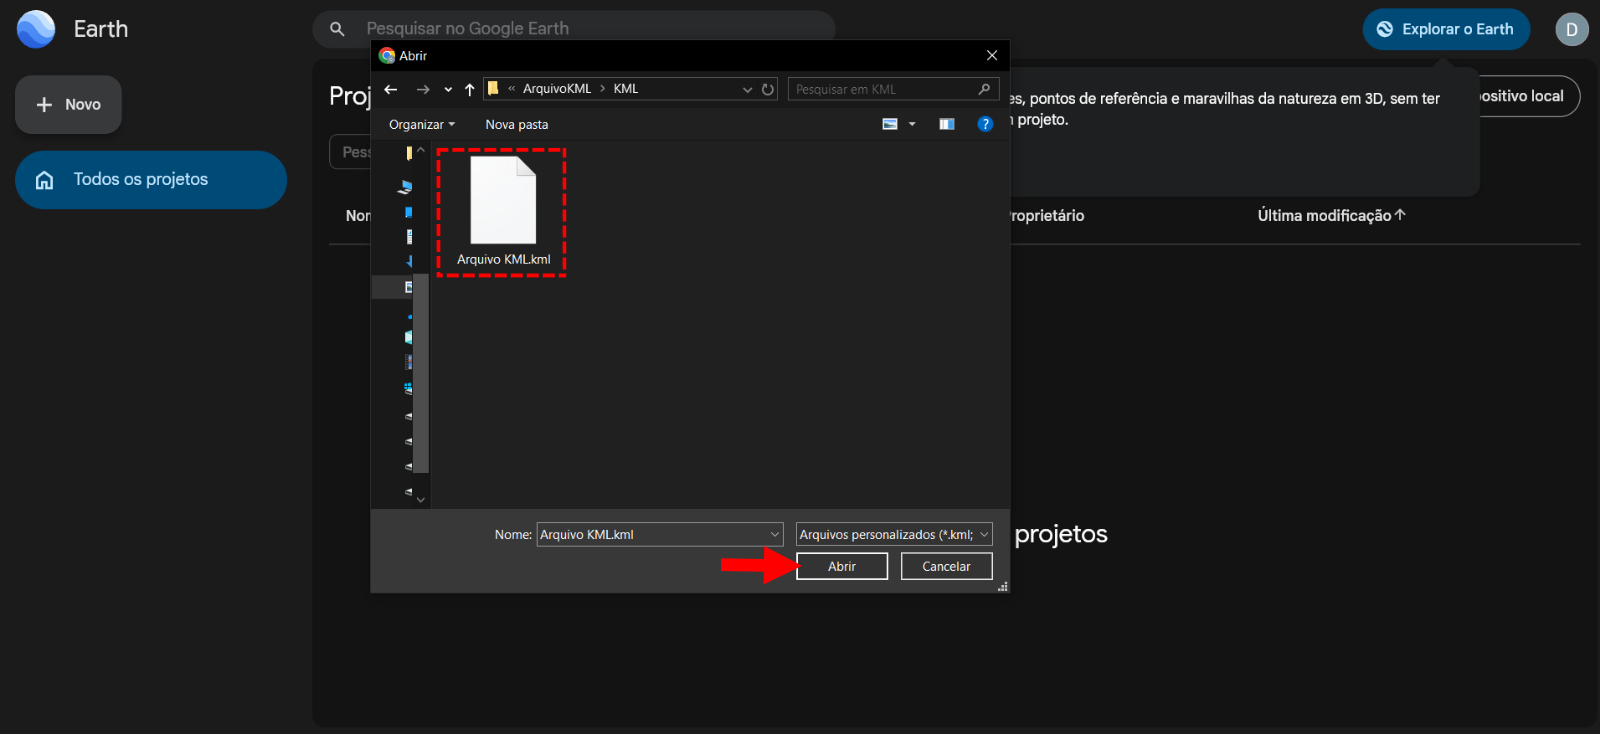Open the user account avatar D

tap(1571, 29)
